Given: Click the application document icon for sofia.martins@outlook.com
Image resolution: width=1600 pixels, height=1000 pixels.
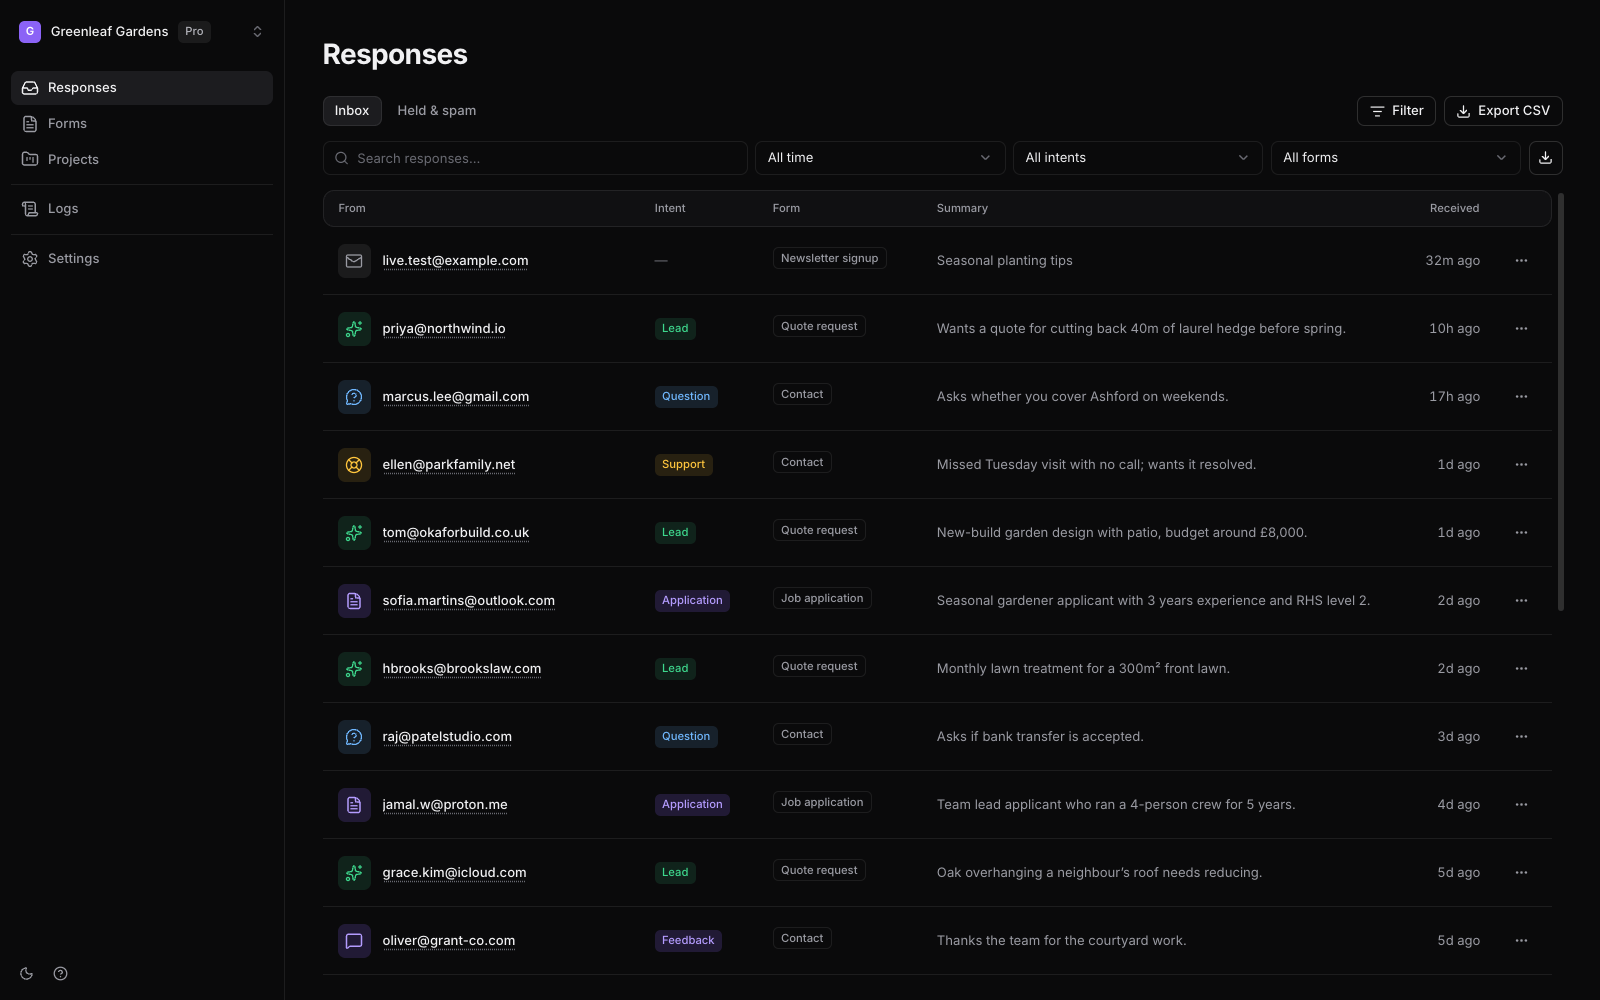Looking at the screenshot, I should [354, 601].
